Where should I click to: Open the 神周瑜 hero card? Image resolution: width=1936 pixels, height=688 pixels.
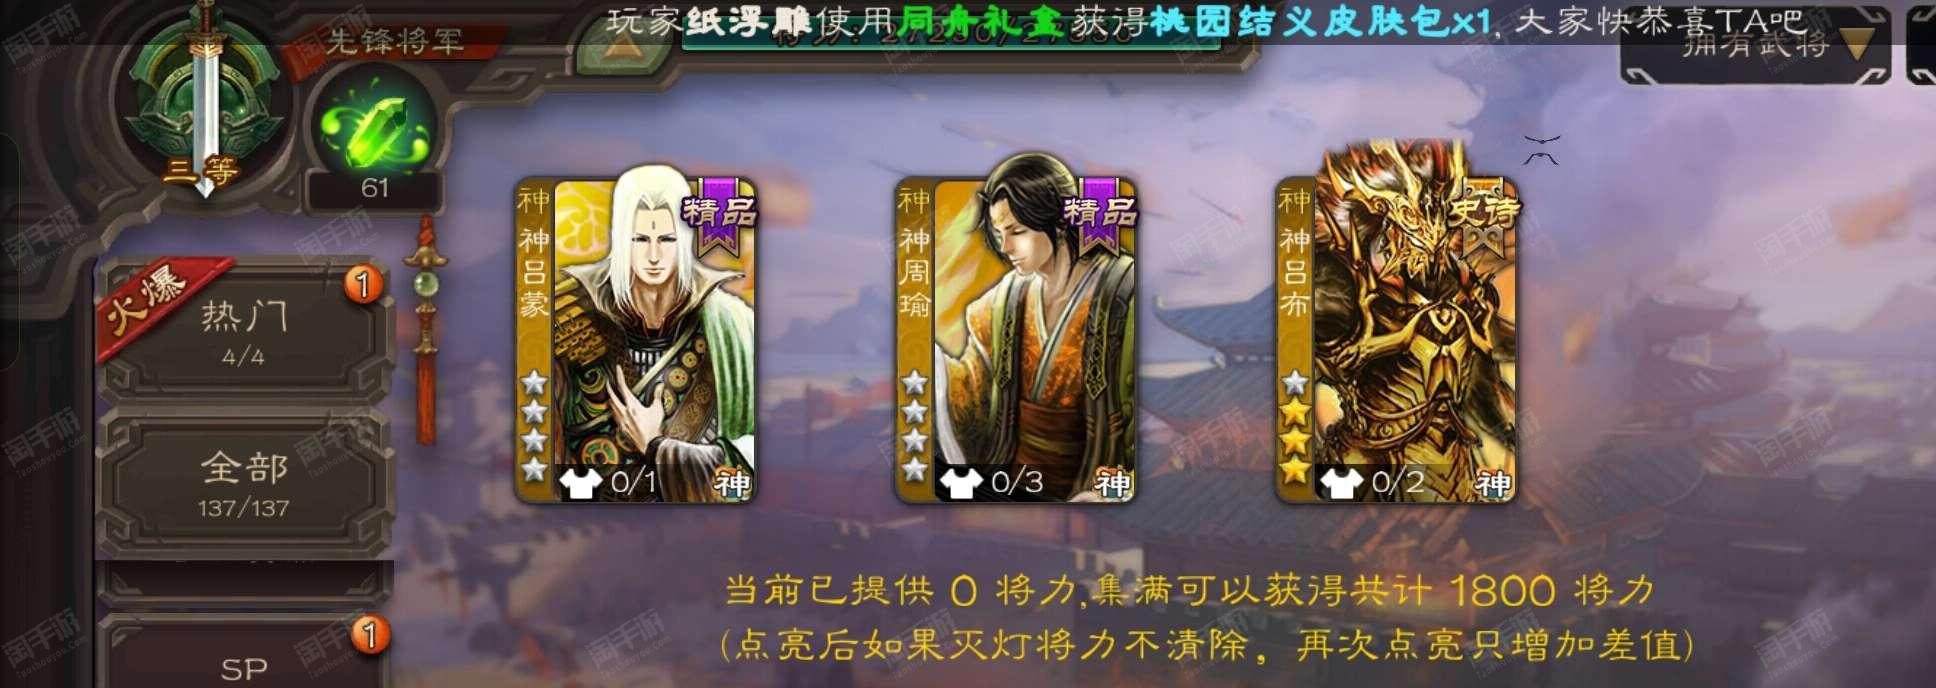[x=1016, y=340]
